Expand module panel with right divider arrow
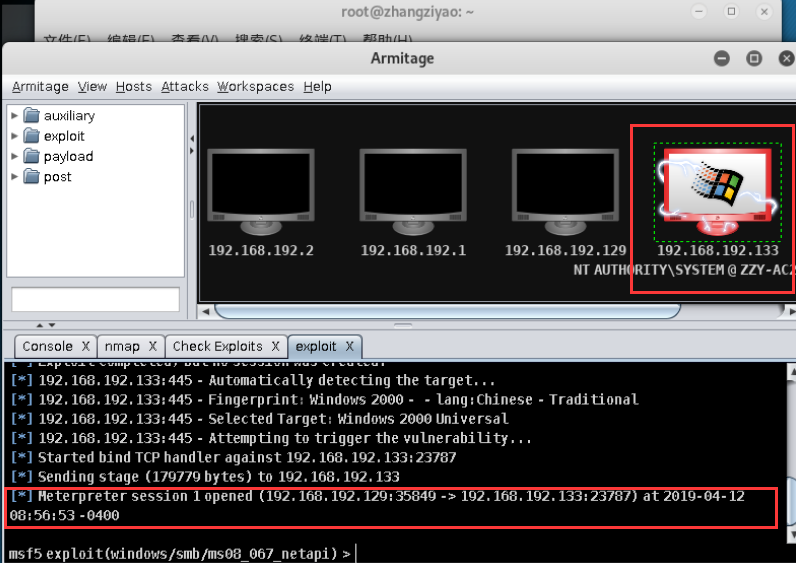This screenshot has height=563, width=796. (192, 151)
